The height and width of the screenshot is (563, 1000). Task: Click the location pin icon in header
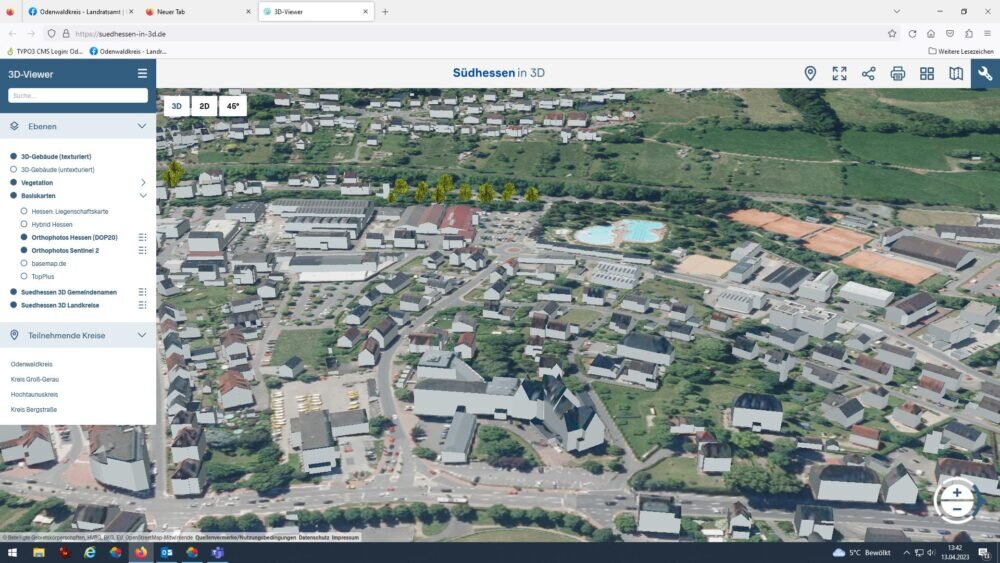pos(810,73)
